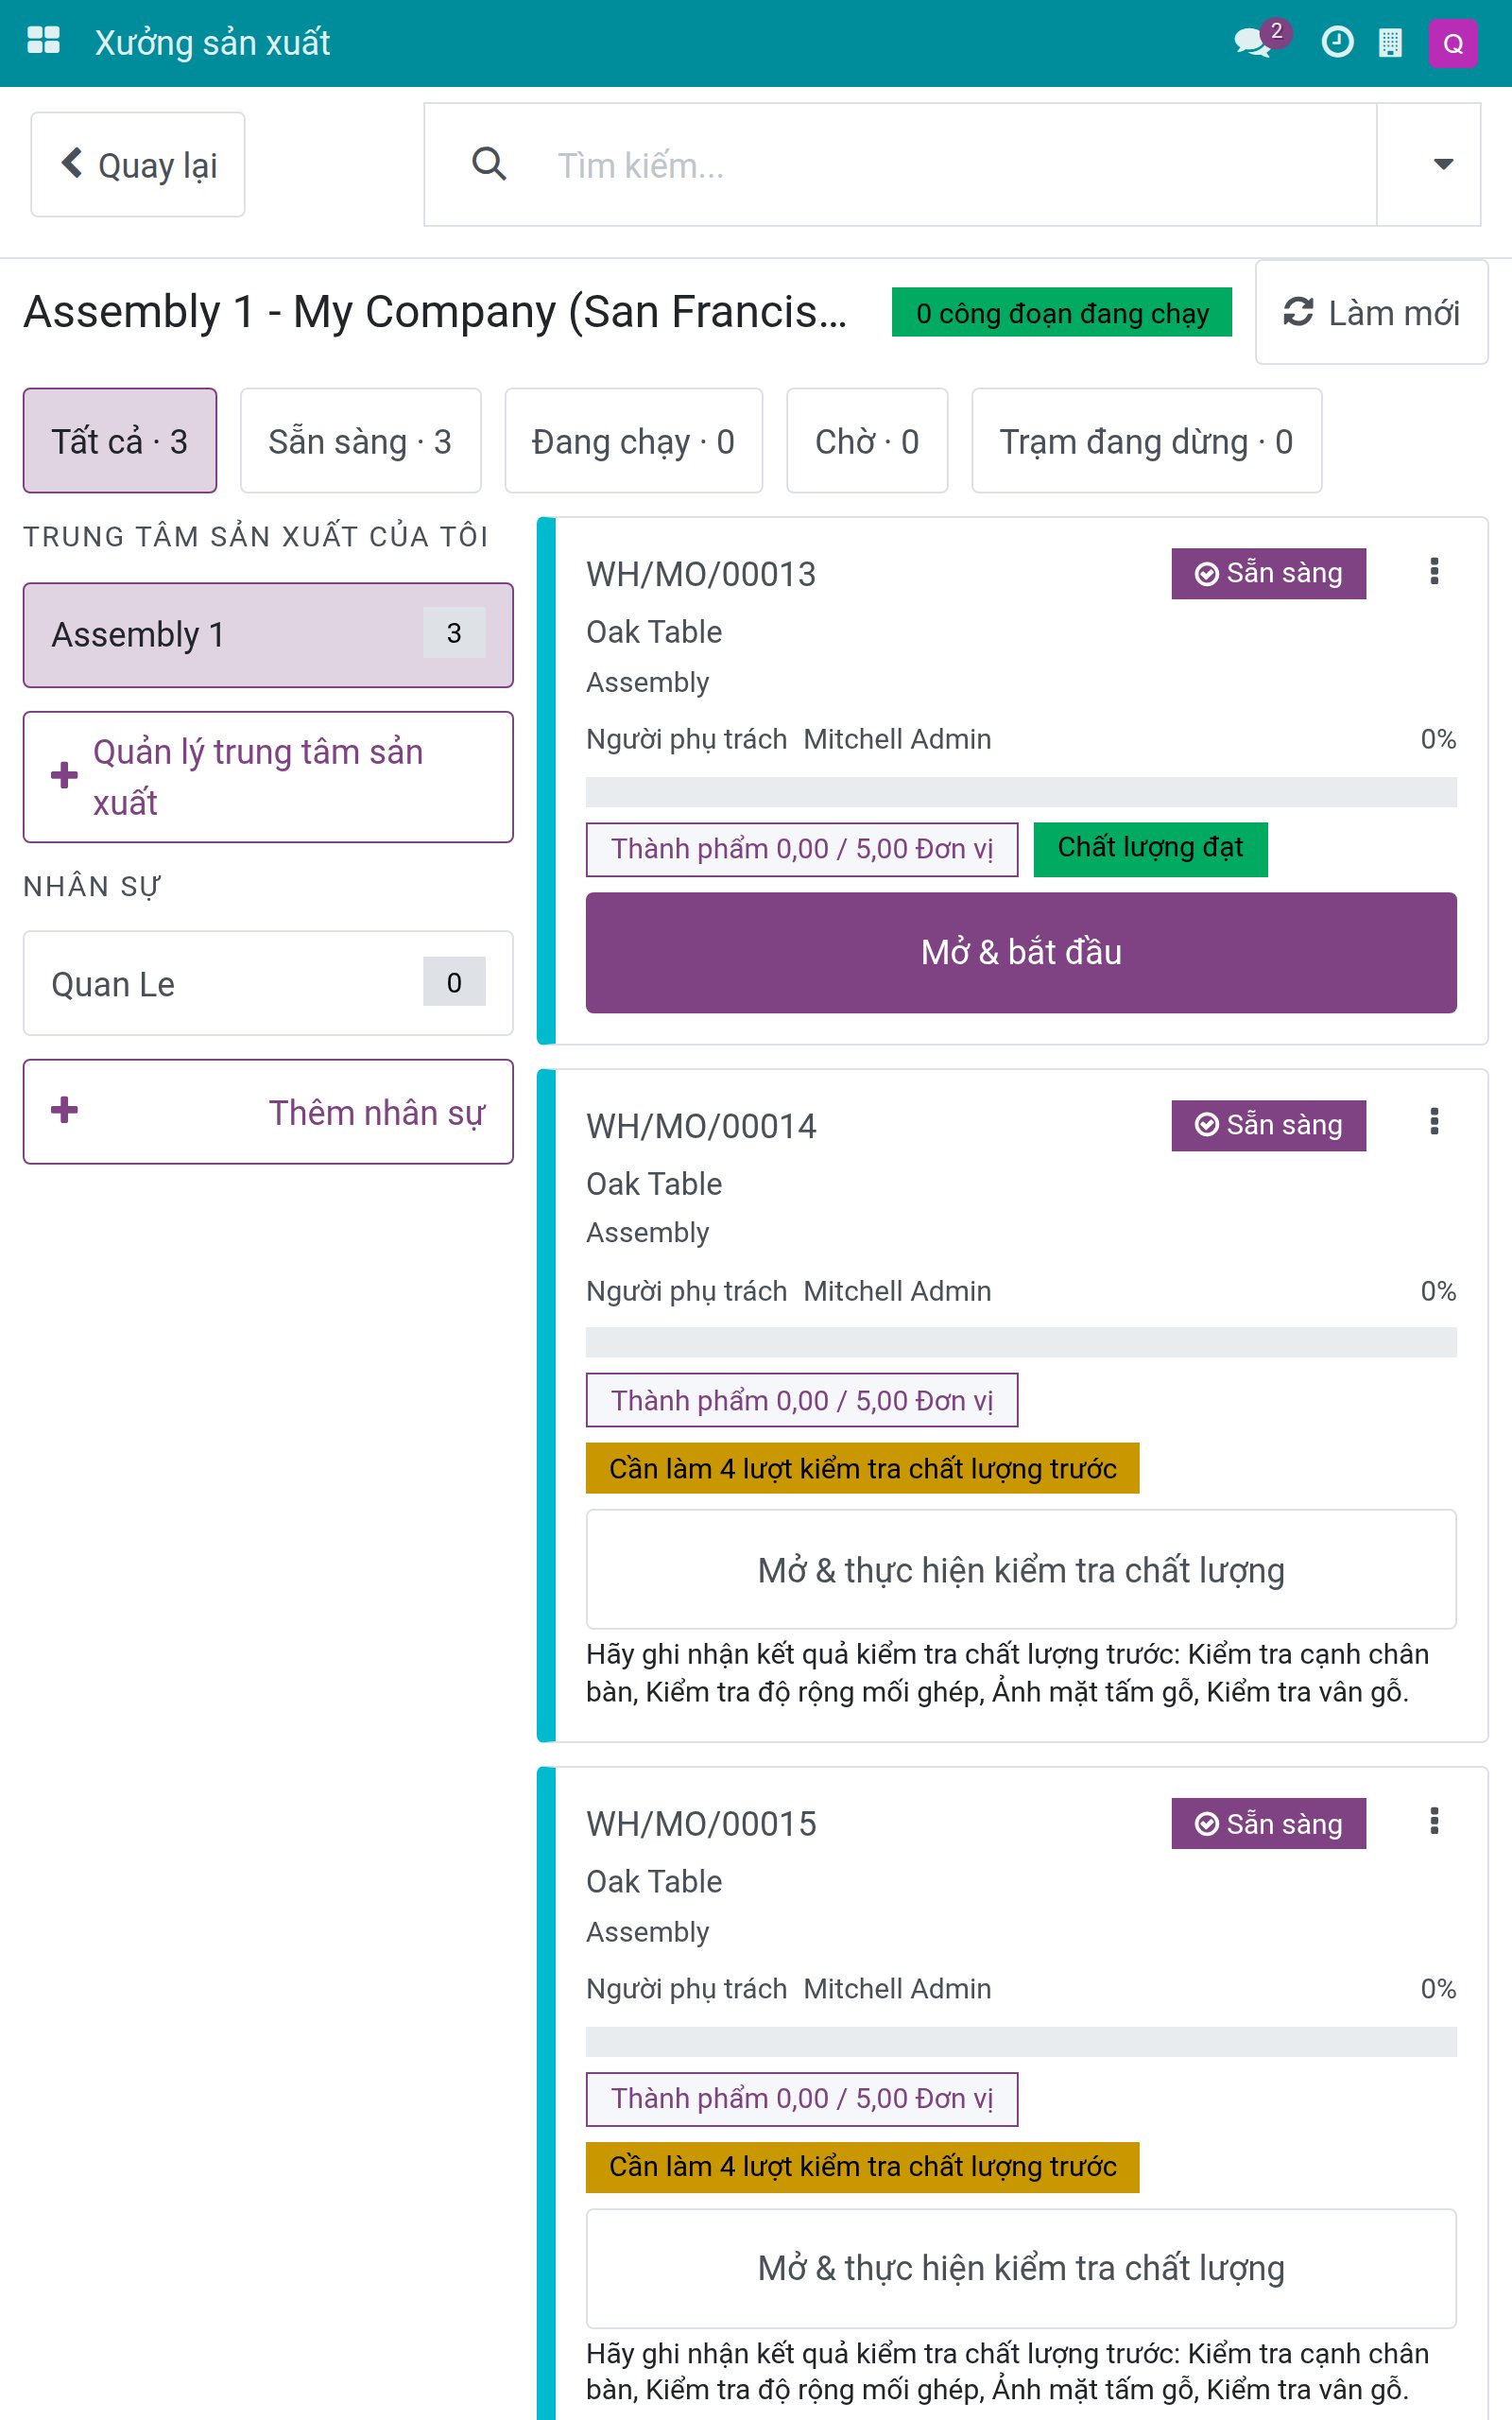Image resolution: width=1512 pixels, height=2420 pixels.
Task: Open the activities clock icon
Action: pos(1337,42)
